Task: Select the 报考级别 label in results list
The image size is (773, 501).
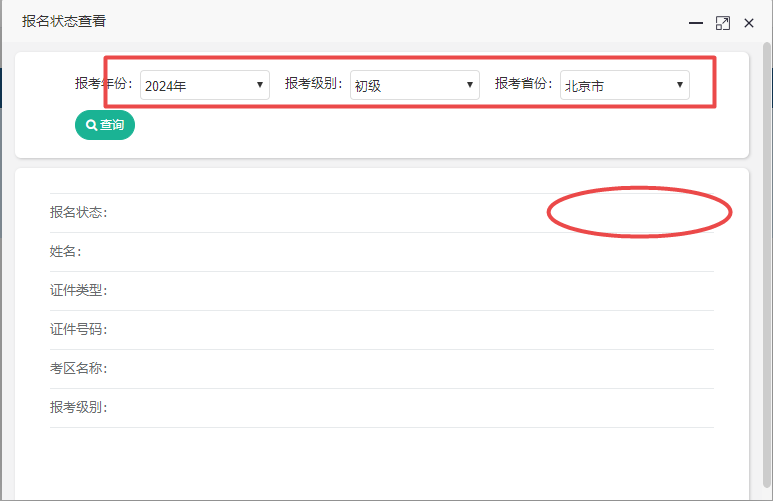Action: coord(78,408)
